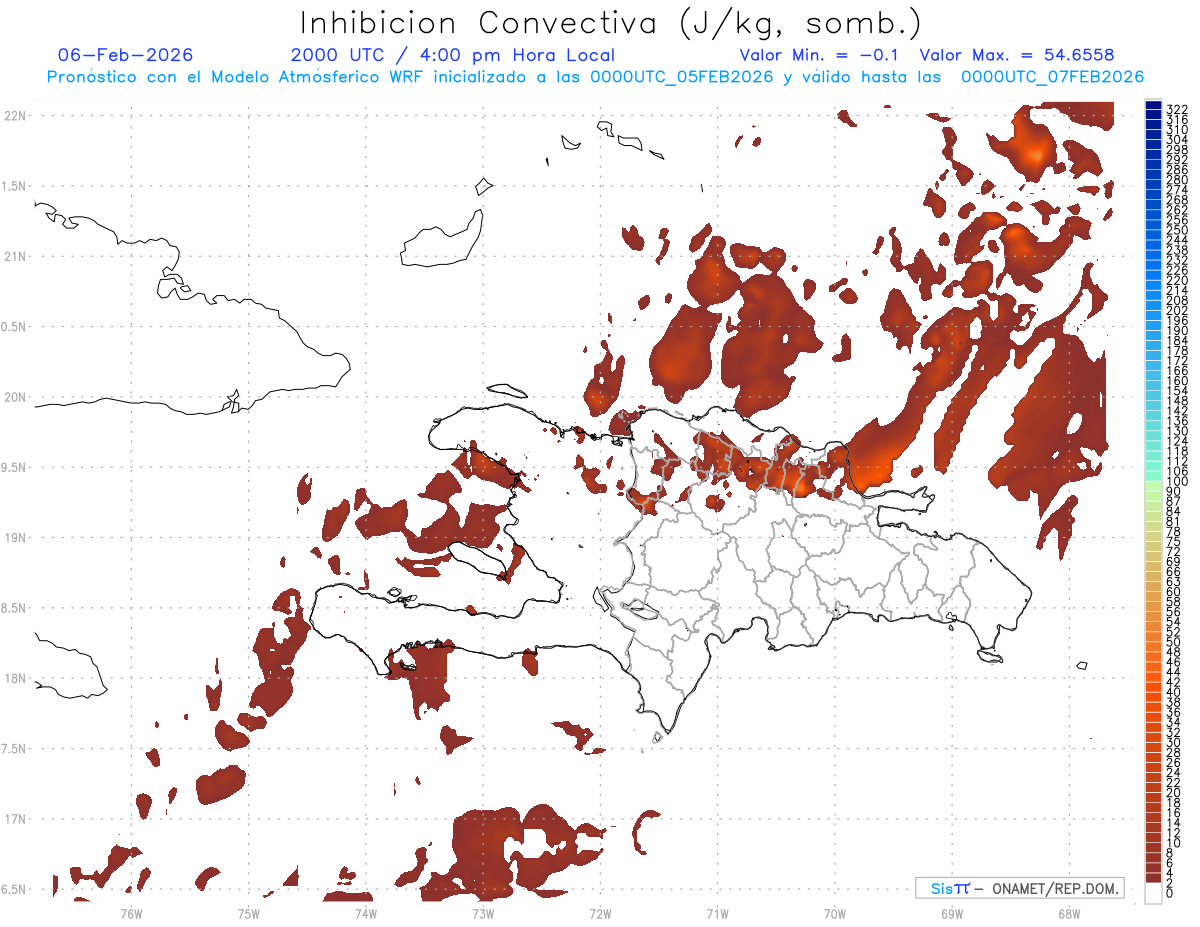Click "2000 UTC / 4:00 pm Hora Local"
This screenshot has height=927, width=1200.
pyautogui.click(x=453, y=55)
